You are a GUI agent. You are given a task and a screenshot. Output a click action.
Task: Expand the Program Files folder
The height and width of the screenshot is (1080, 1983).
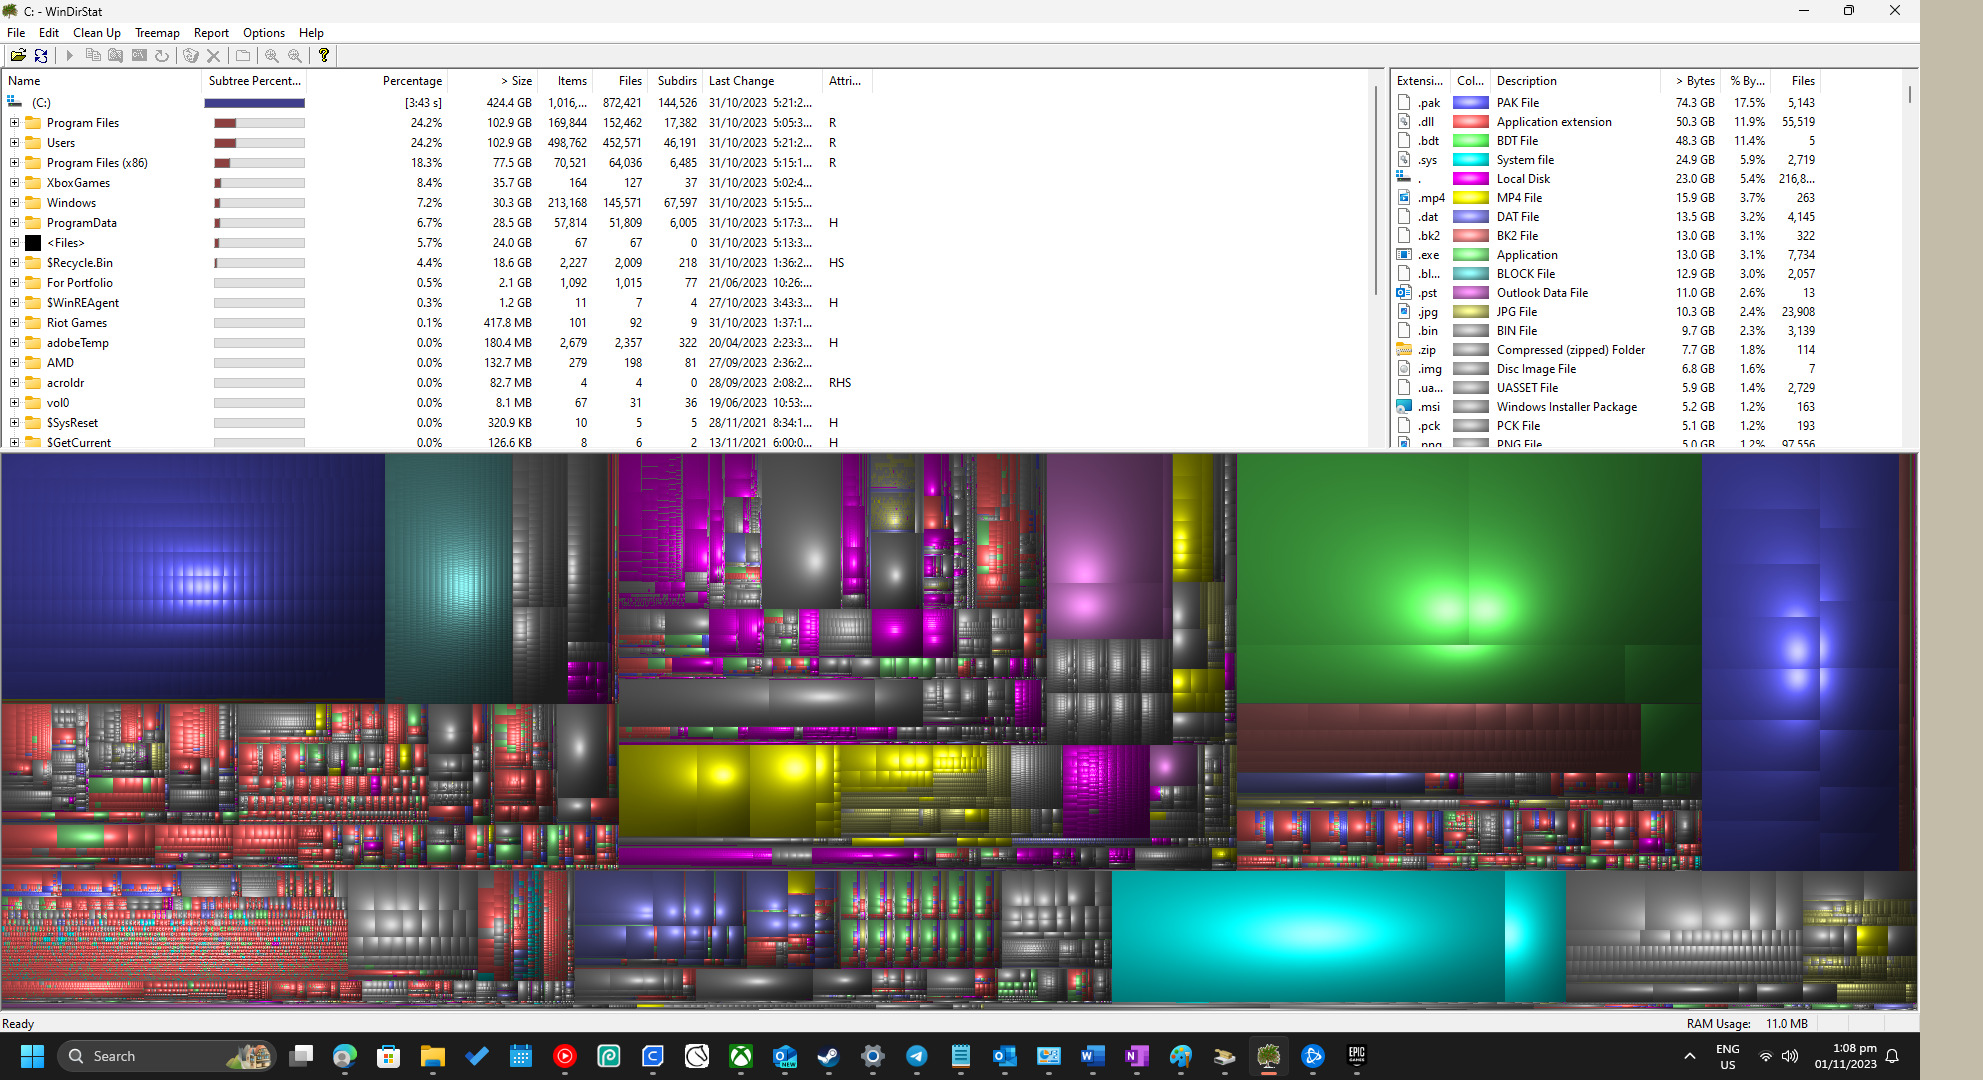[14, 123]
